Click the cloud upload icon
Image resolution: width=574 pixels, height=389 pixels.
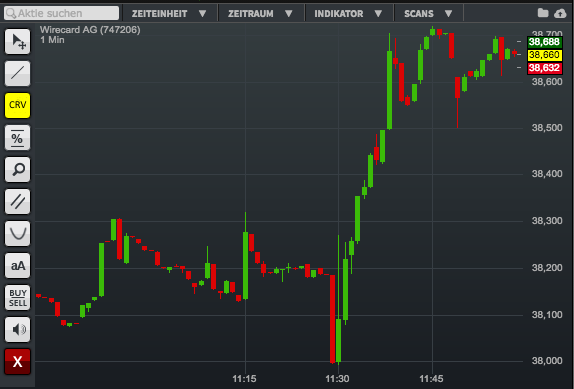pyautogui.click(x=560, y=14)
